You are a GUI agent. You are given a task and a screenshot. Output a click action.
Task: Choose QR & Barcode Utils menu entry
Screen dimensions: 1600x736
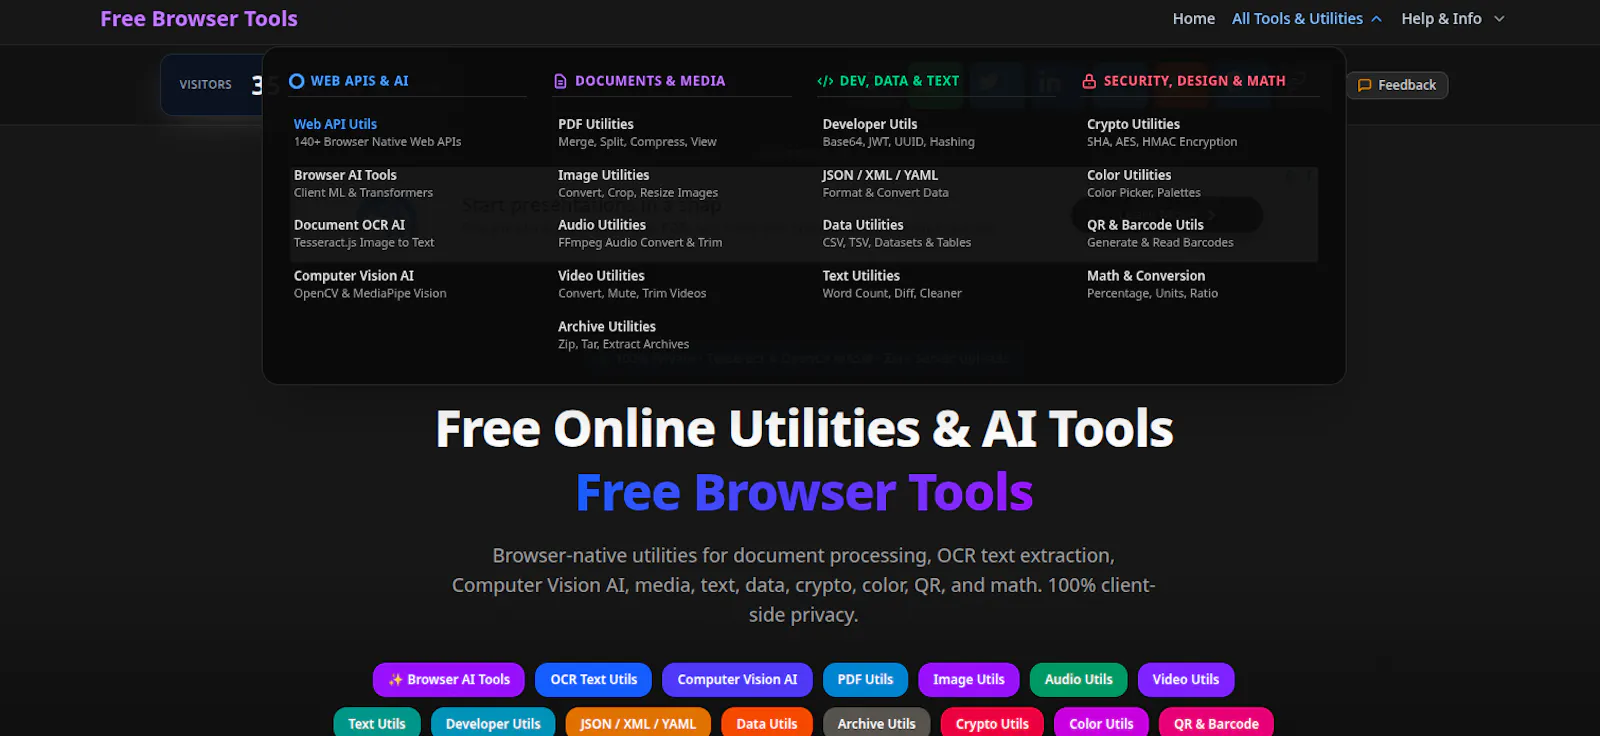[x=1160, y=233]
